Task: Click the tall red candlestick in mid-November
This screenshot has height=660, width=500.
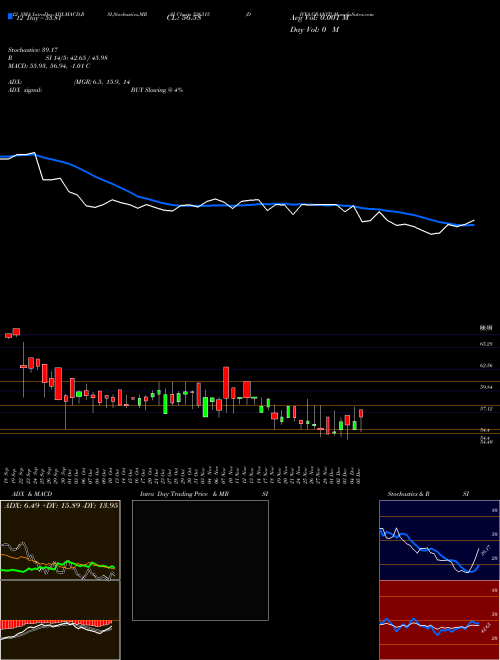Action: pyautogui.click(x=226, y=383)
